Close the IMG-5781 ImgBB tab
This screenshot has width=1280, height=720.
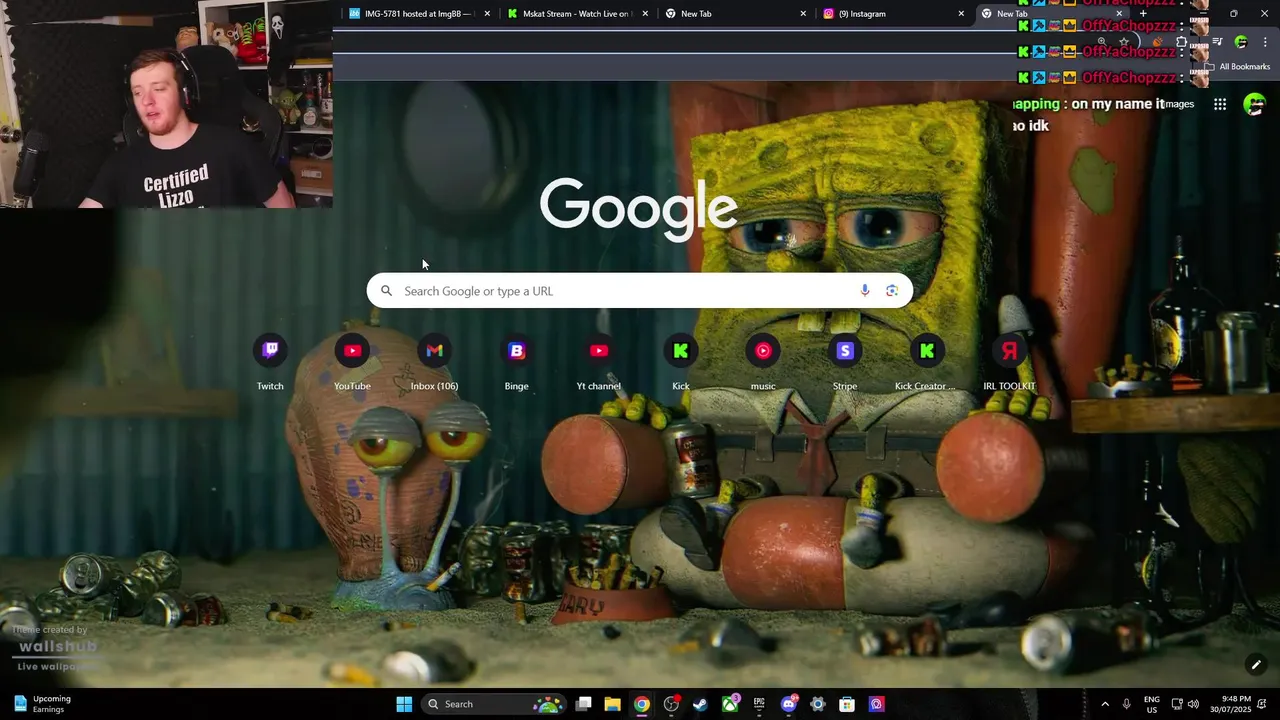coord(487,14)
